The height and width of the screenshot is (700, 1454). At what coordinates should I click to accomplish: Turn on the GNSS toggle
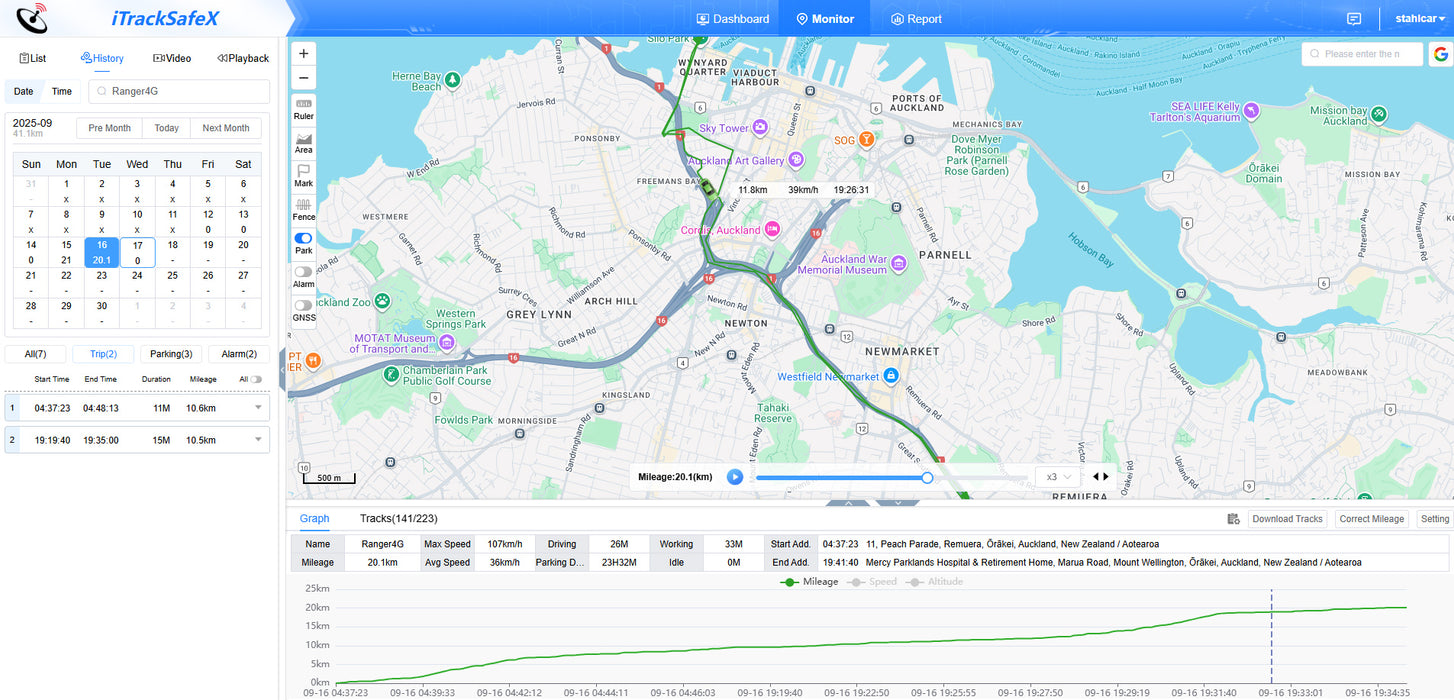pyautogui.click(x=303, y=305)
